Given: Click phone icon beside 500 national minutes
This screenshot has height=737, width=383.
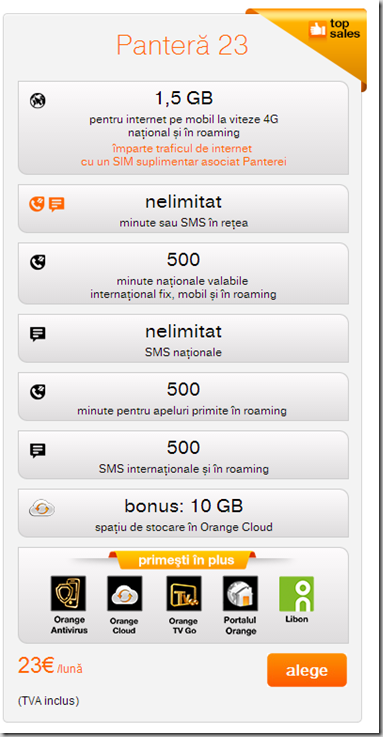Looking at the screenshot, I should (38, 262).
